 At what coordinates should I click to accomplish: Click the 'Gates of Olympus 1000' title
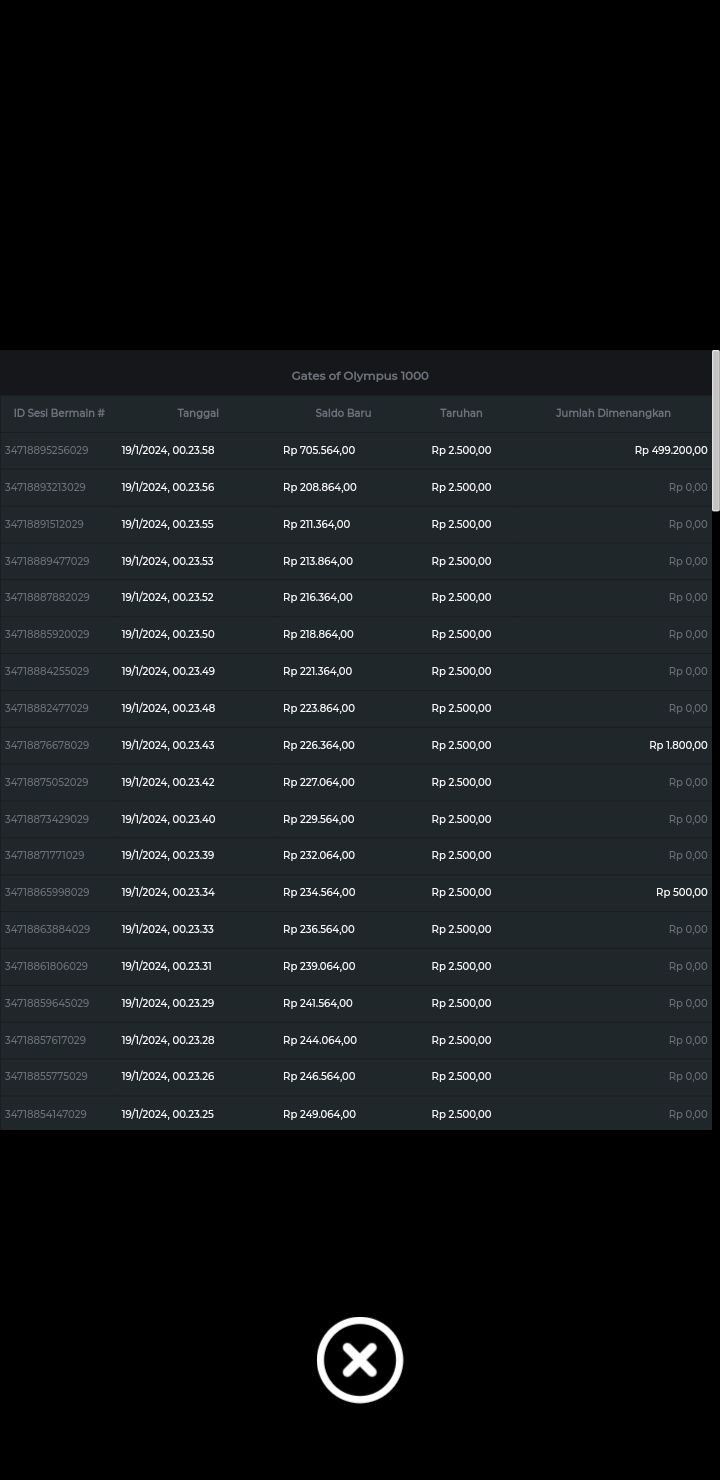coord(360,376)
